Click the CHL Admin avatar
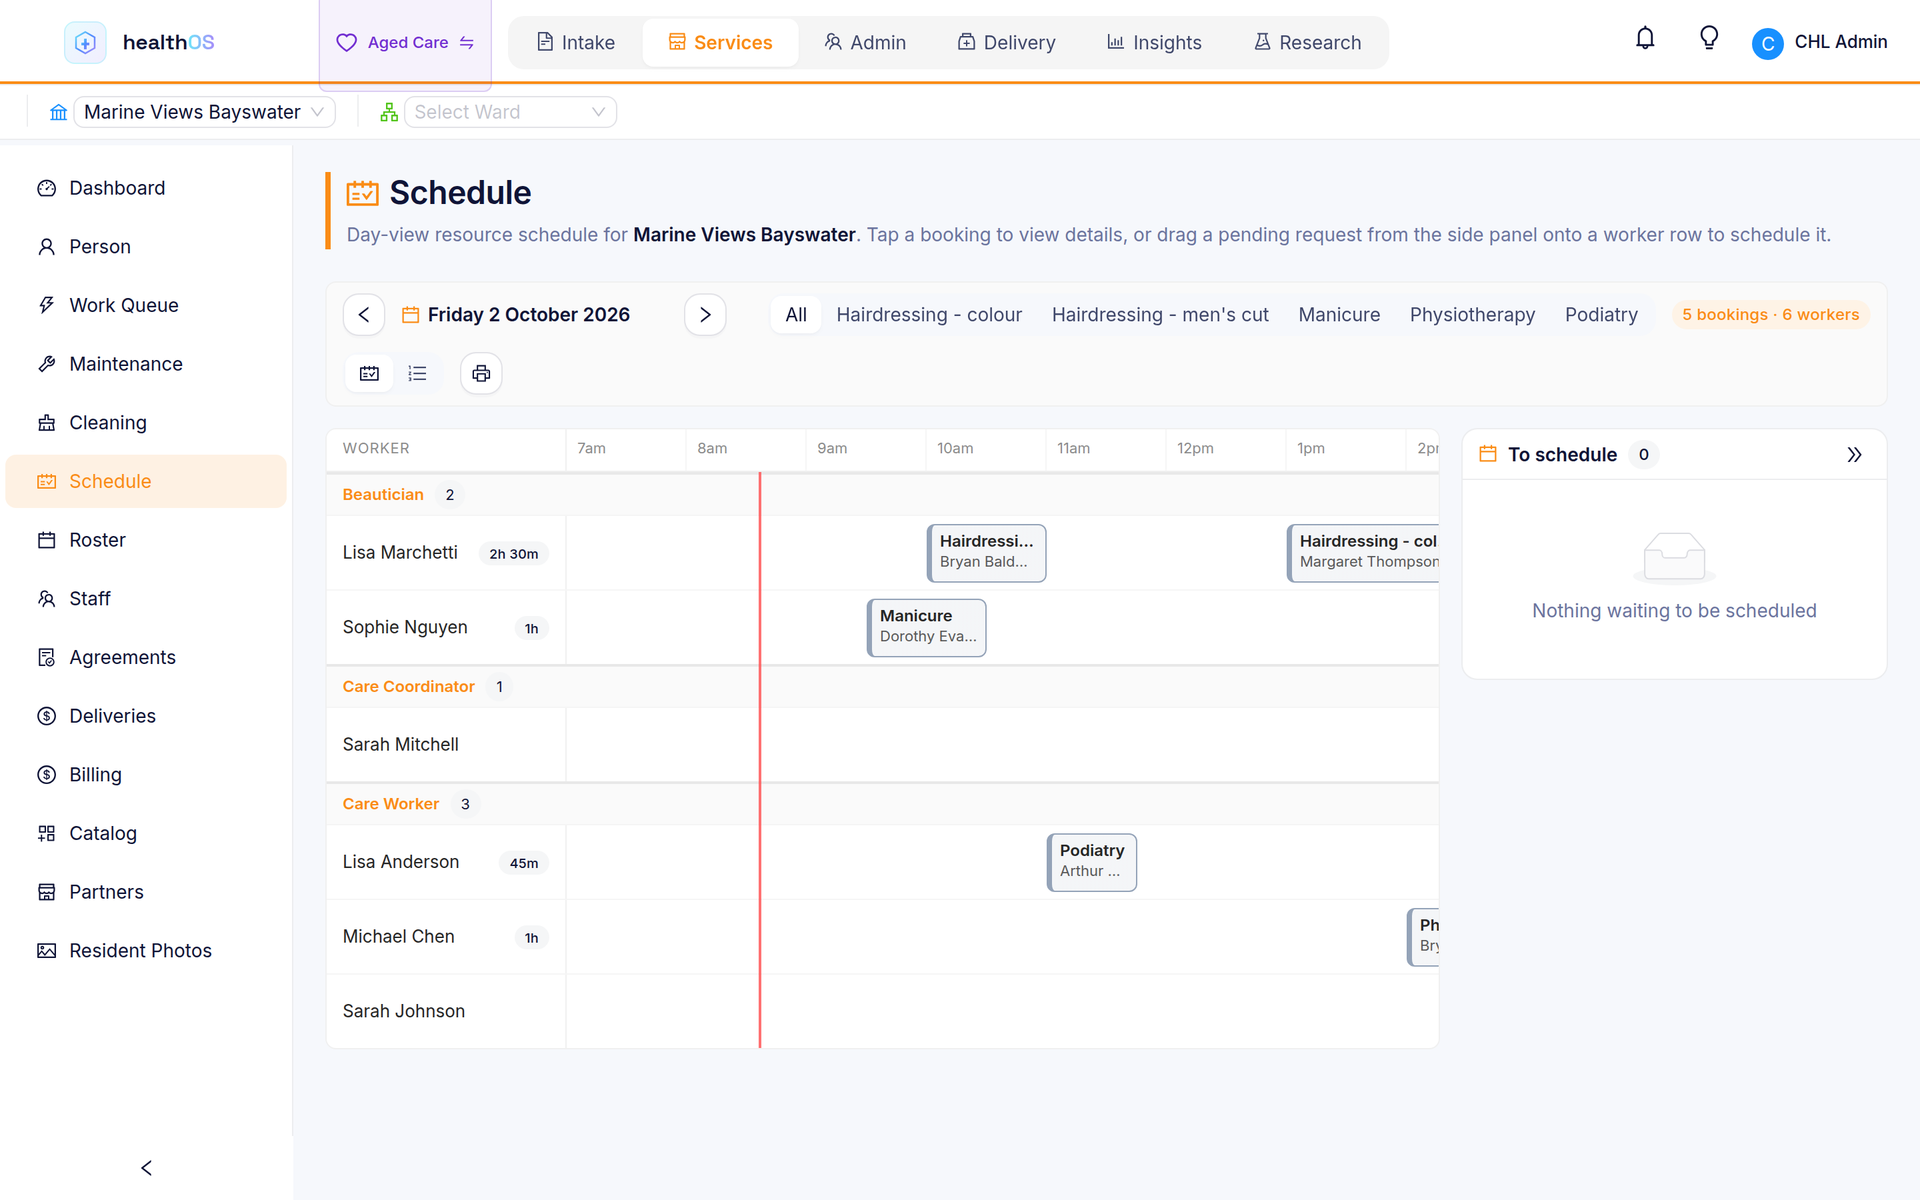The width and height of the screenshot is (1920, 1200). click(x=1767, y=43)
